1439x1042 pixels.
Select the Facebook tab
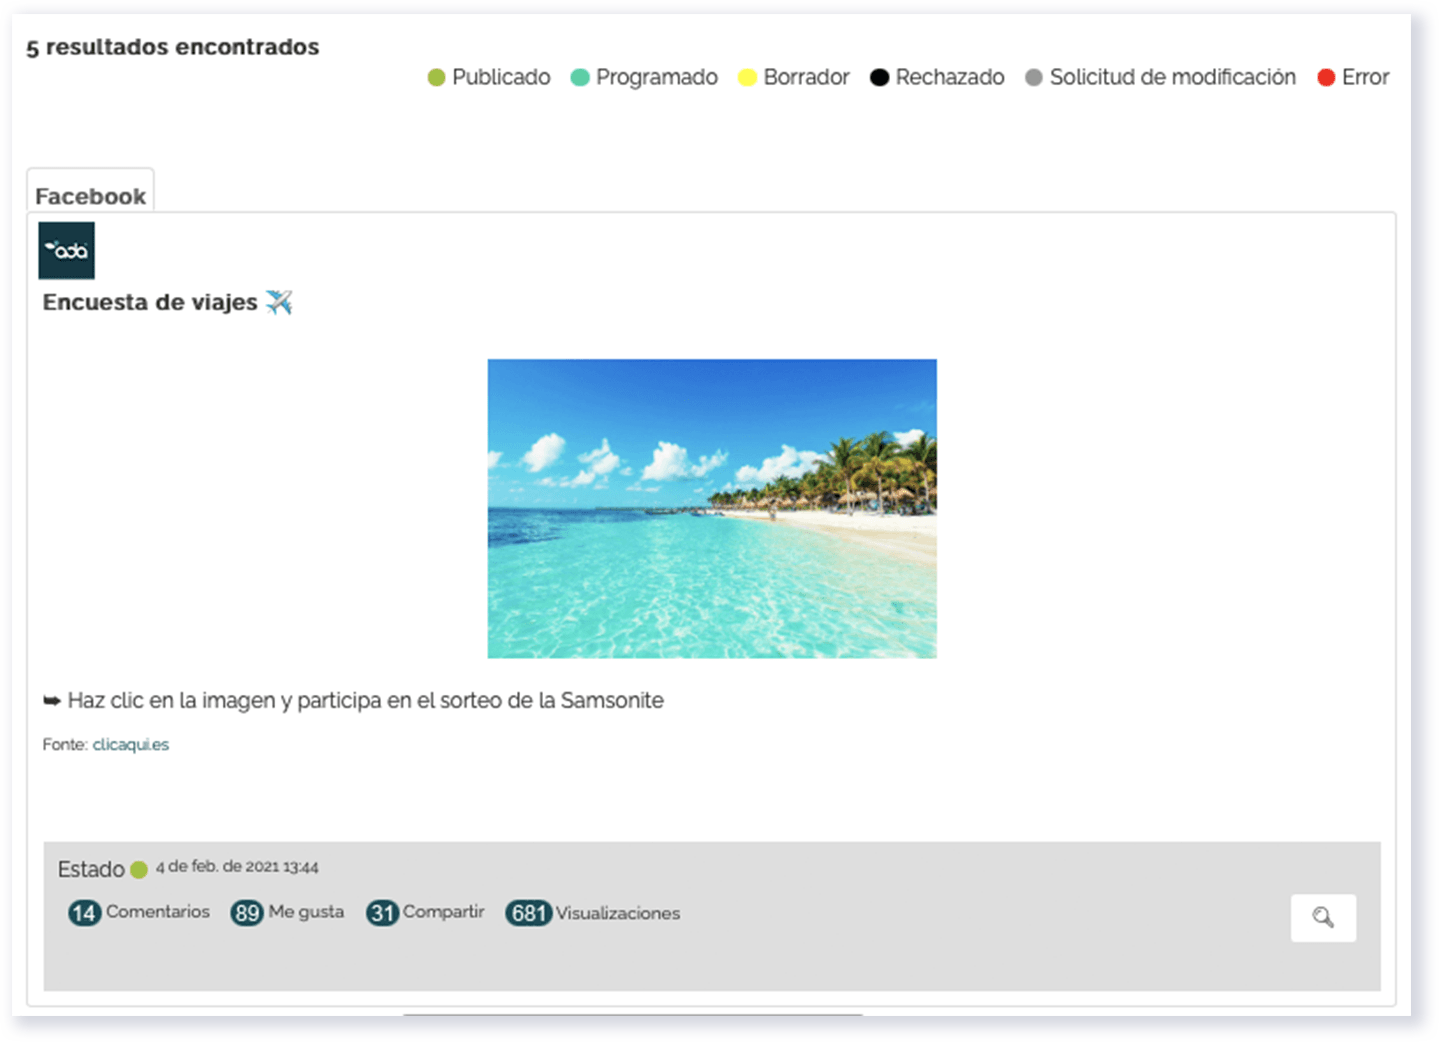(90, 192)
